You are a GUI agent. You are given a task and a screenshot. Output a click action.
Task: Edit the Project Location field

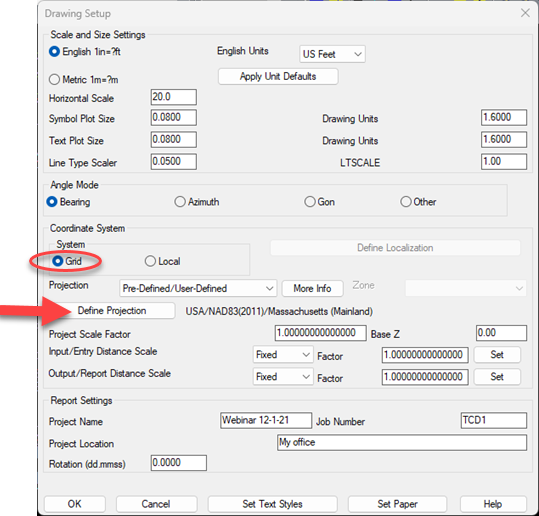click(x=402, y=442)
